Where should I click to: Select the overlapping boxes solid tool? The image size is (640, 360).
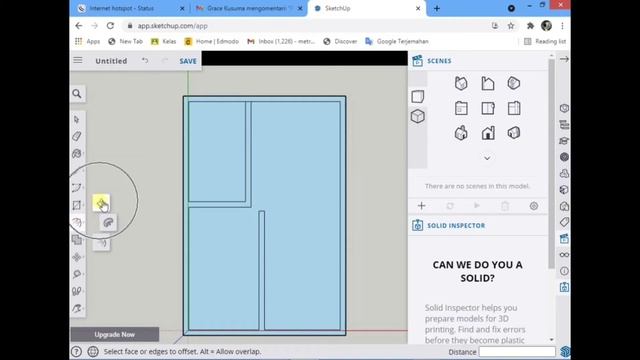coord(77,240)
